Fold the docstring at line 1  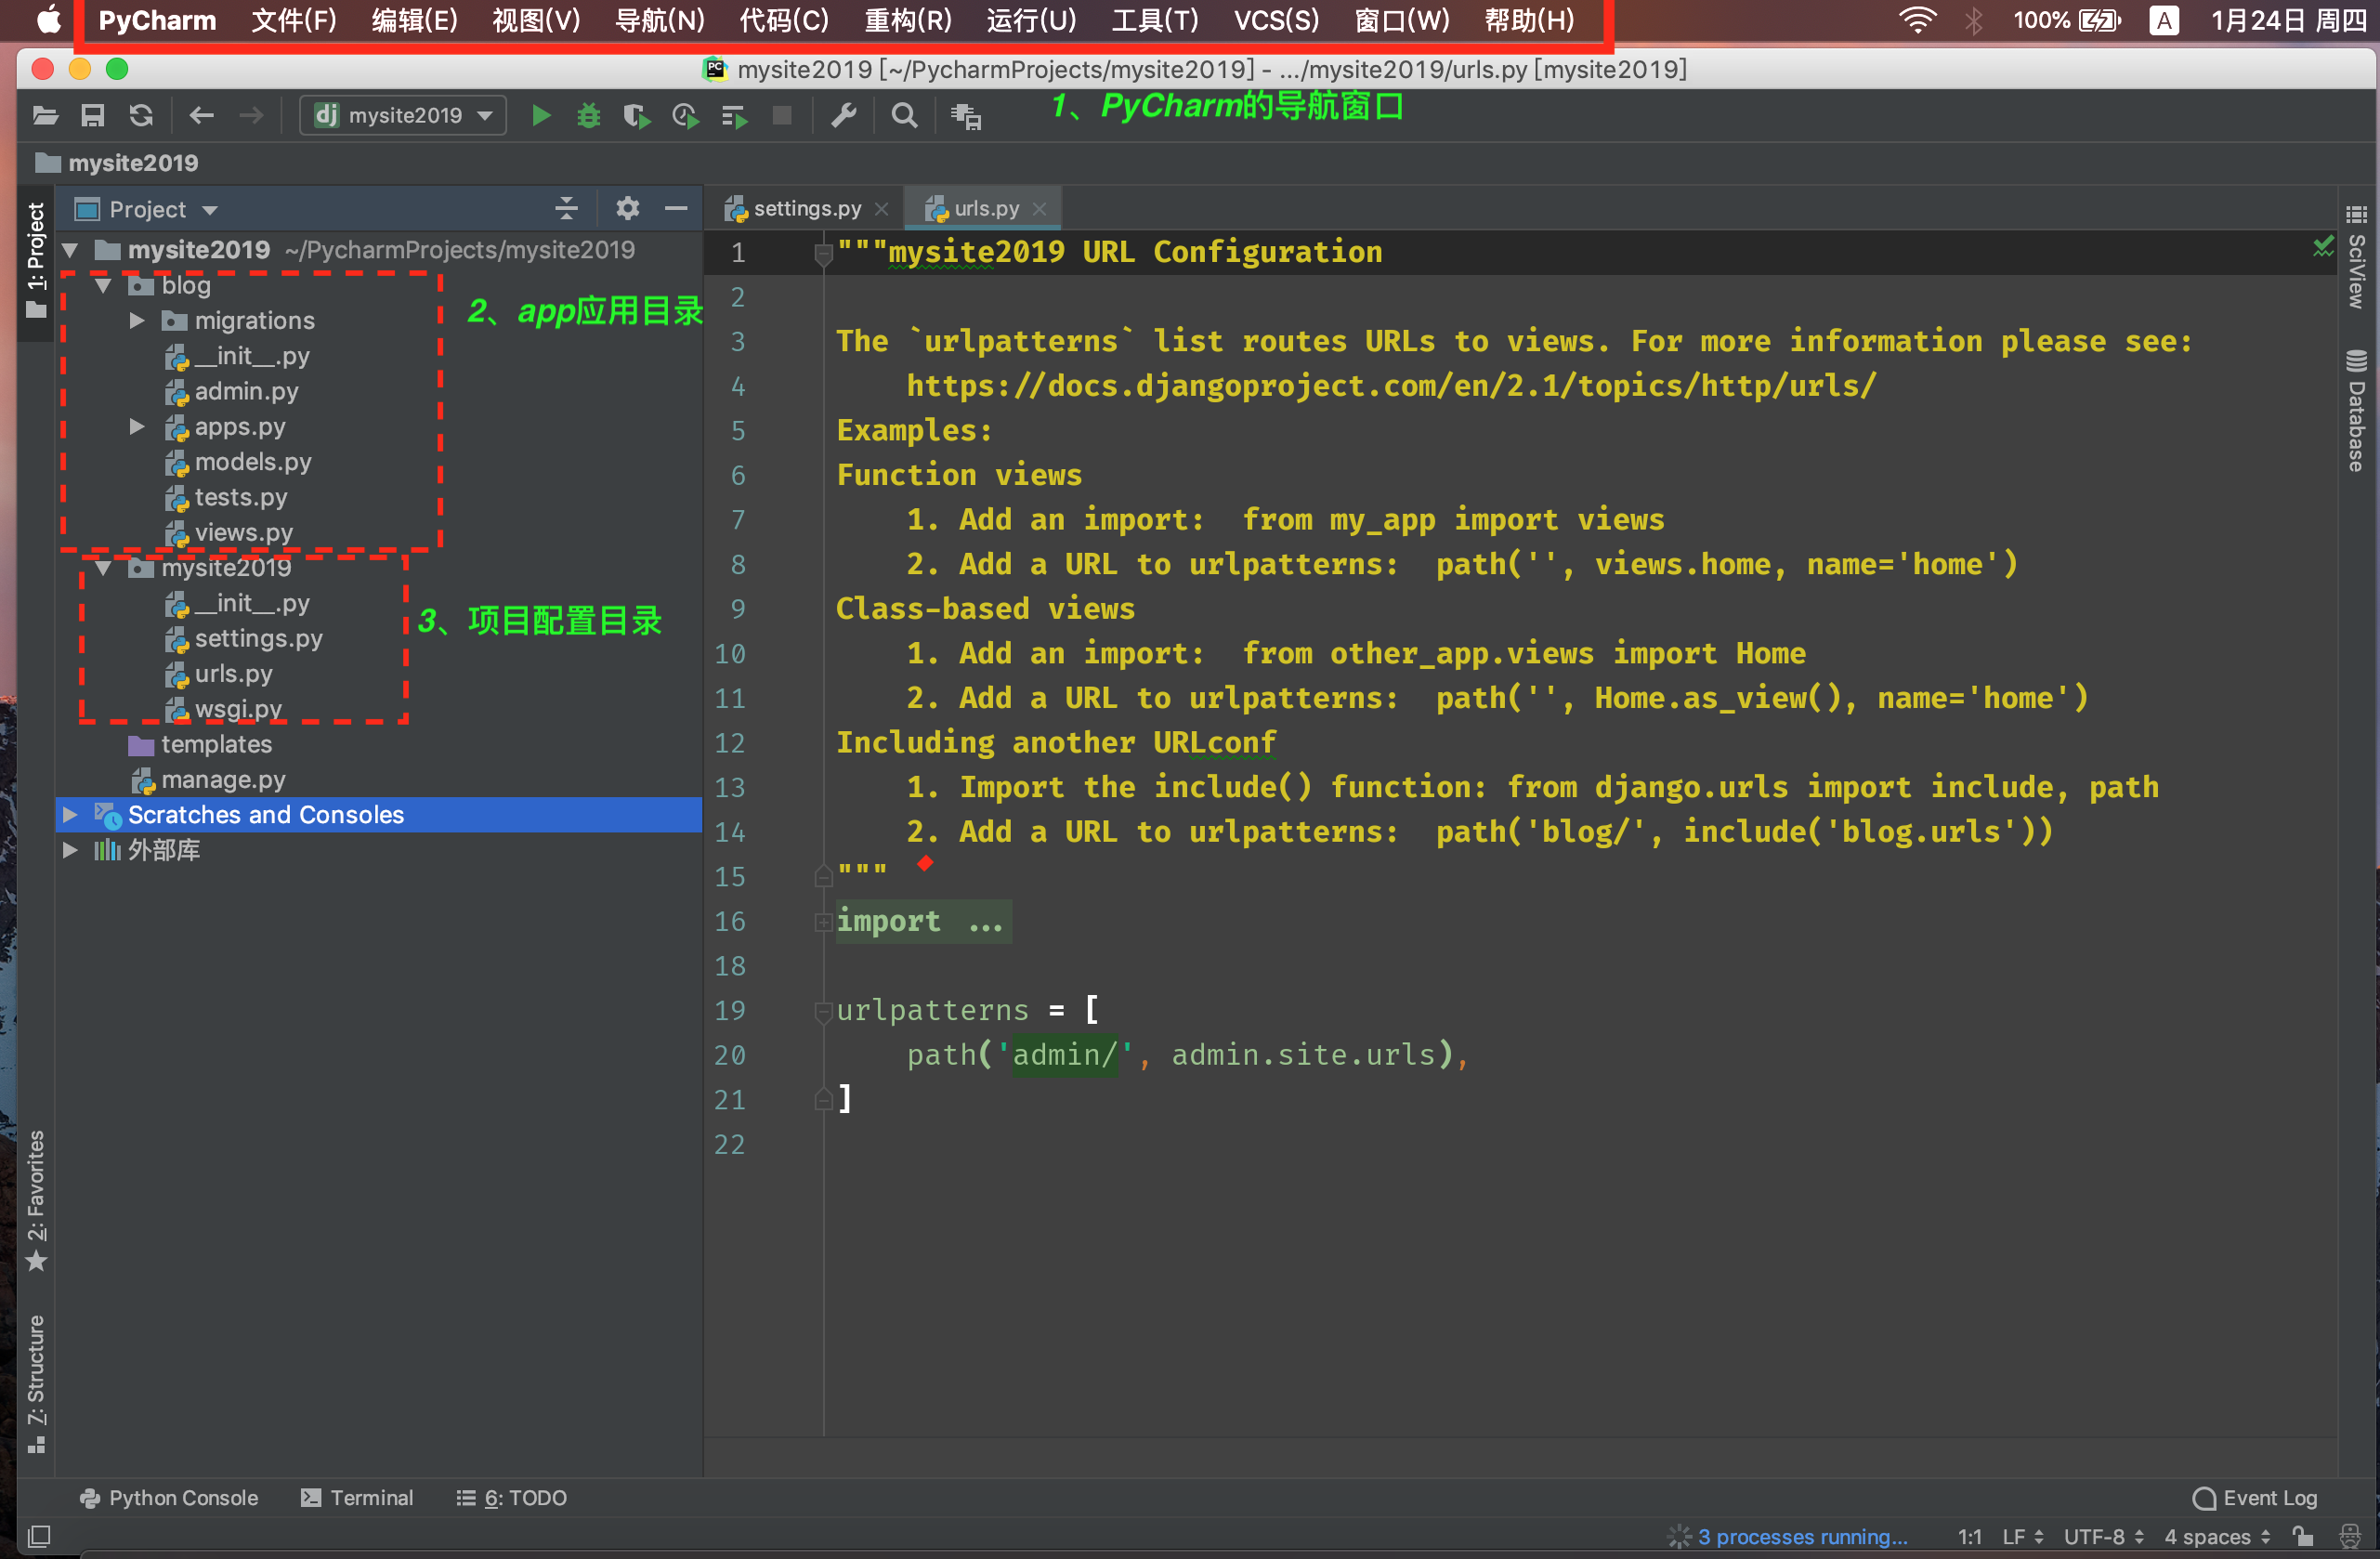tap(823, 254)
